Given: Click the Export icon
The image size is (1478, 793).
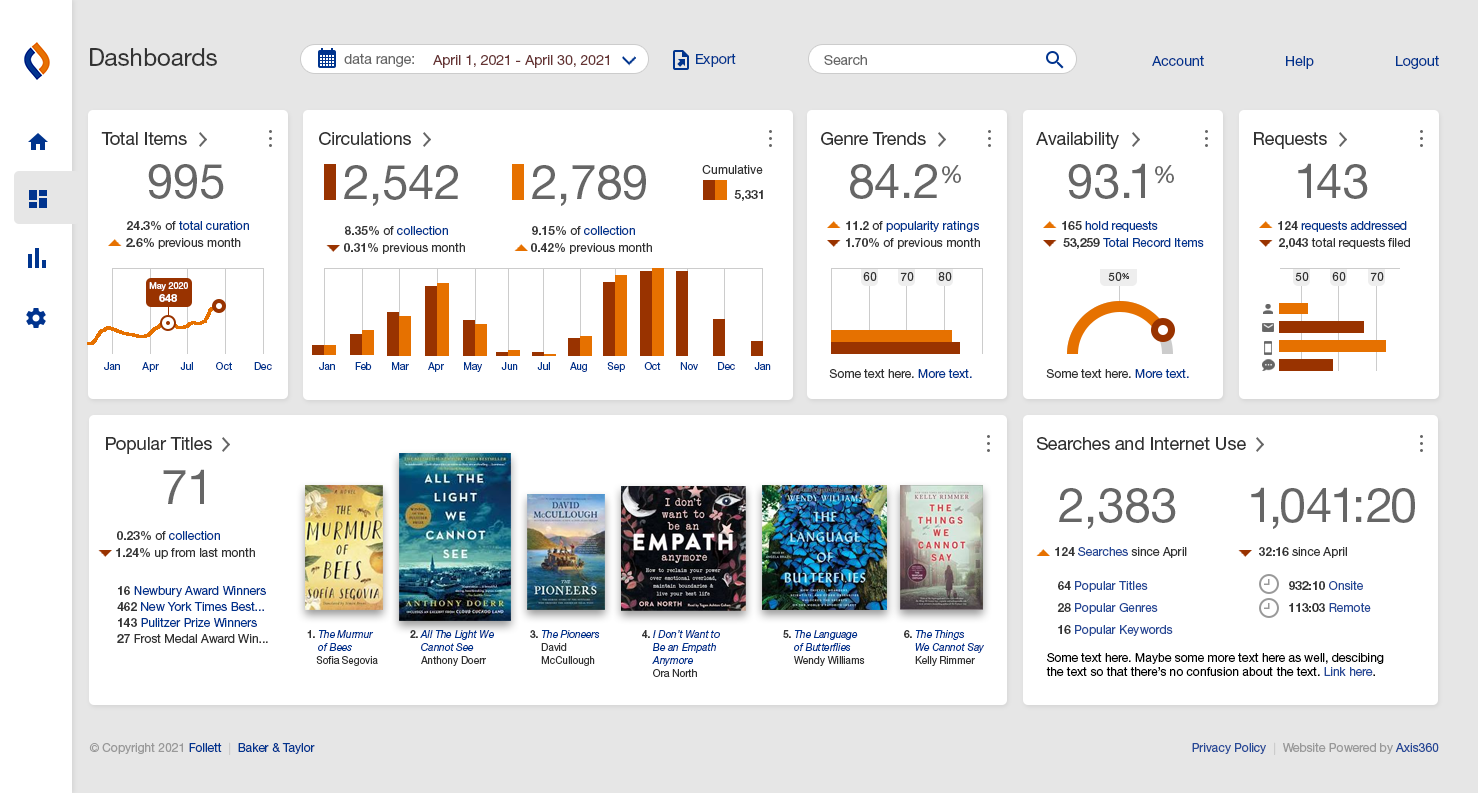Looking at the screenshot, I should [x=681, y=60].
